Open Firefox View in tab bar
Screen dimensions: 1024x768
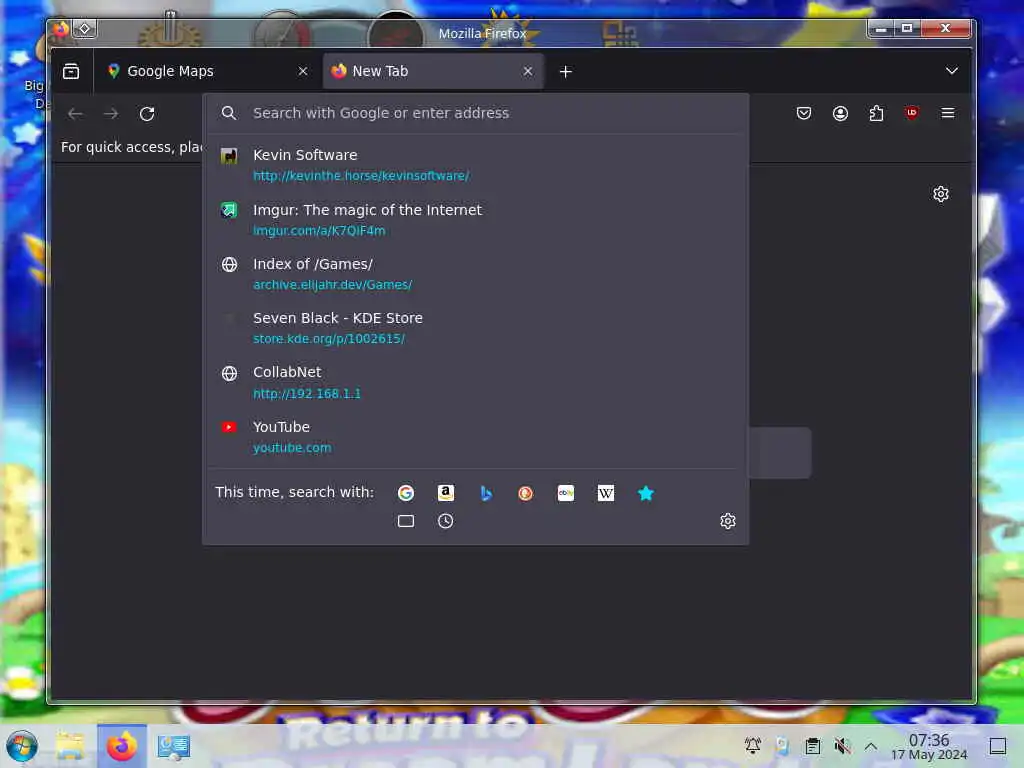[71, 71]
